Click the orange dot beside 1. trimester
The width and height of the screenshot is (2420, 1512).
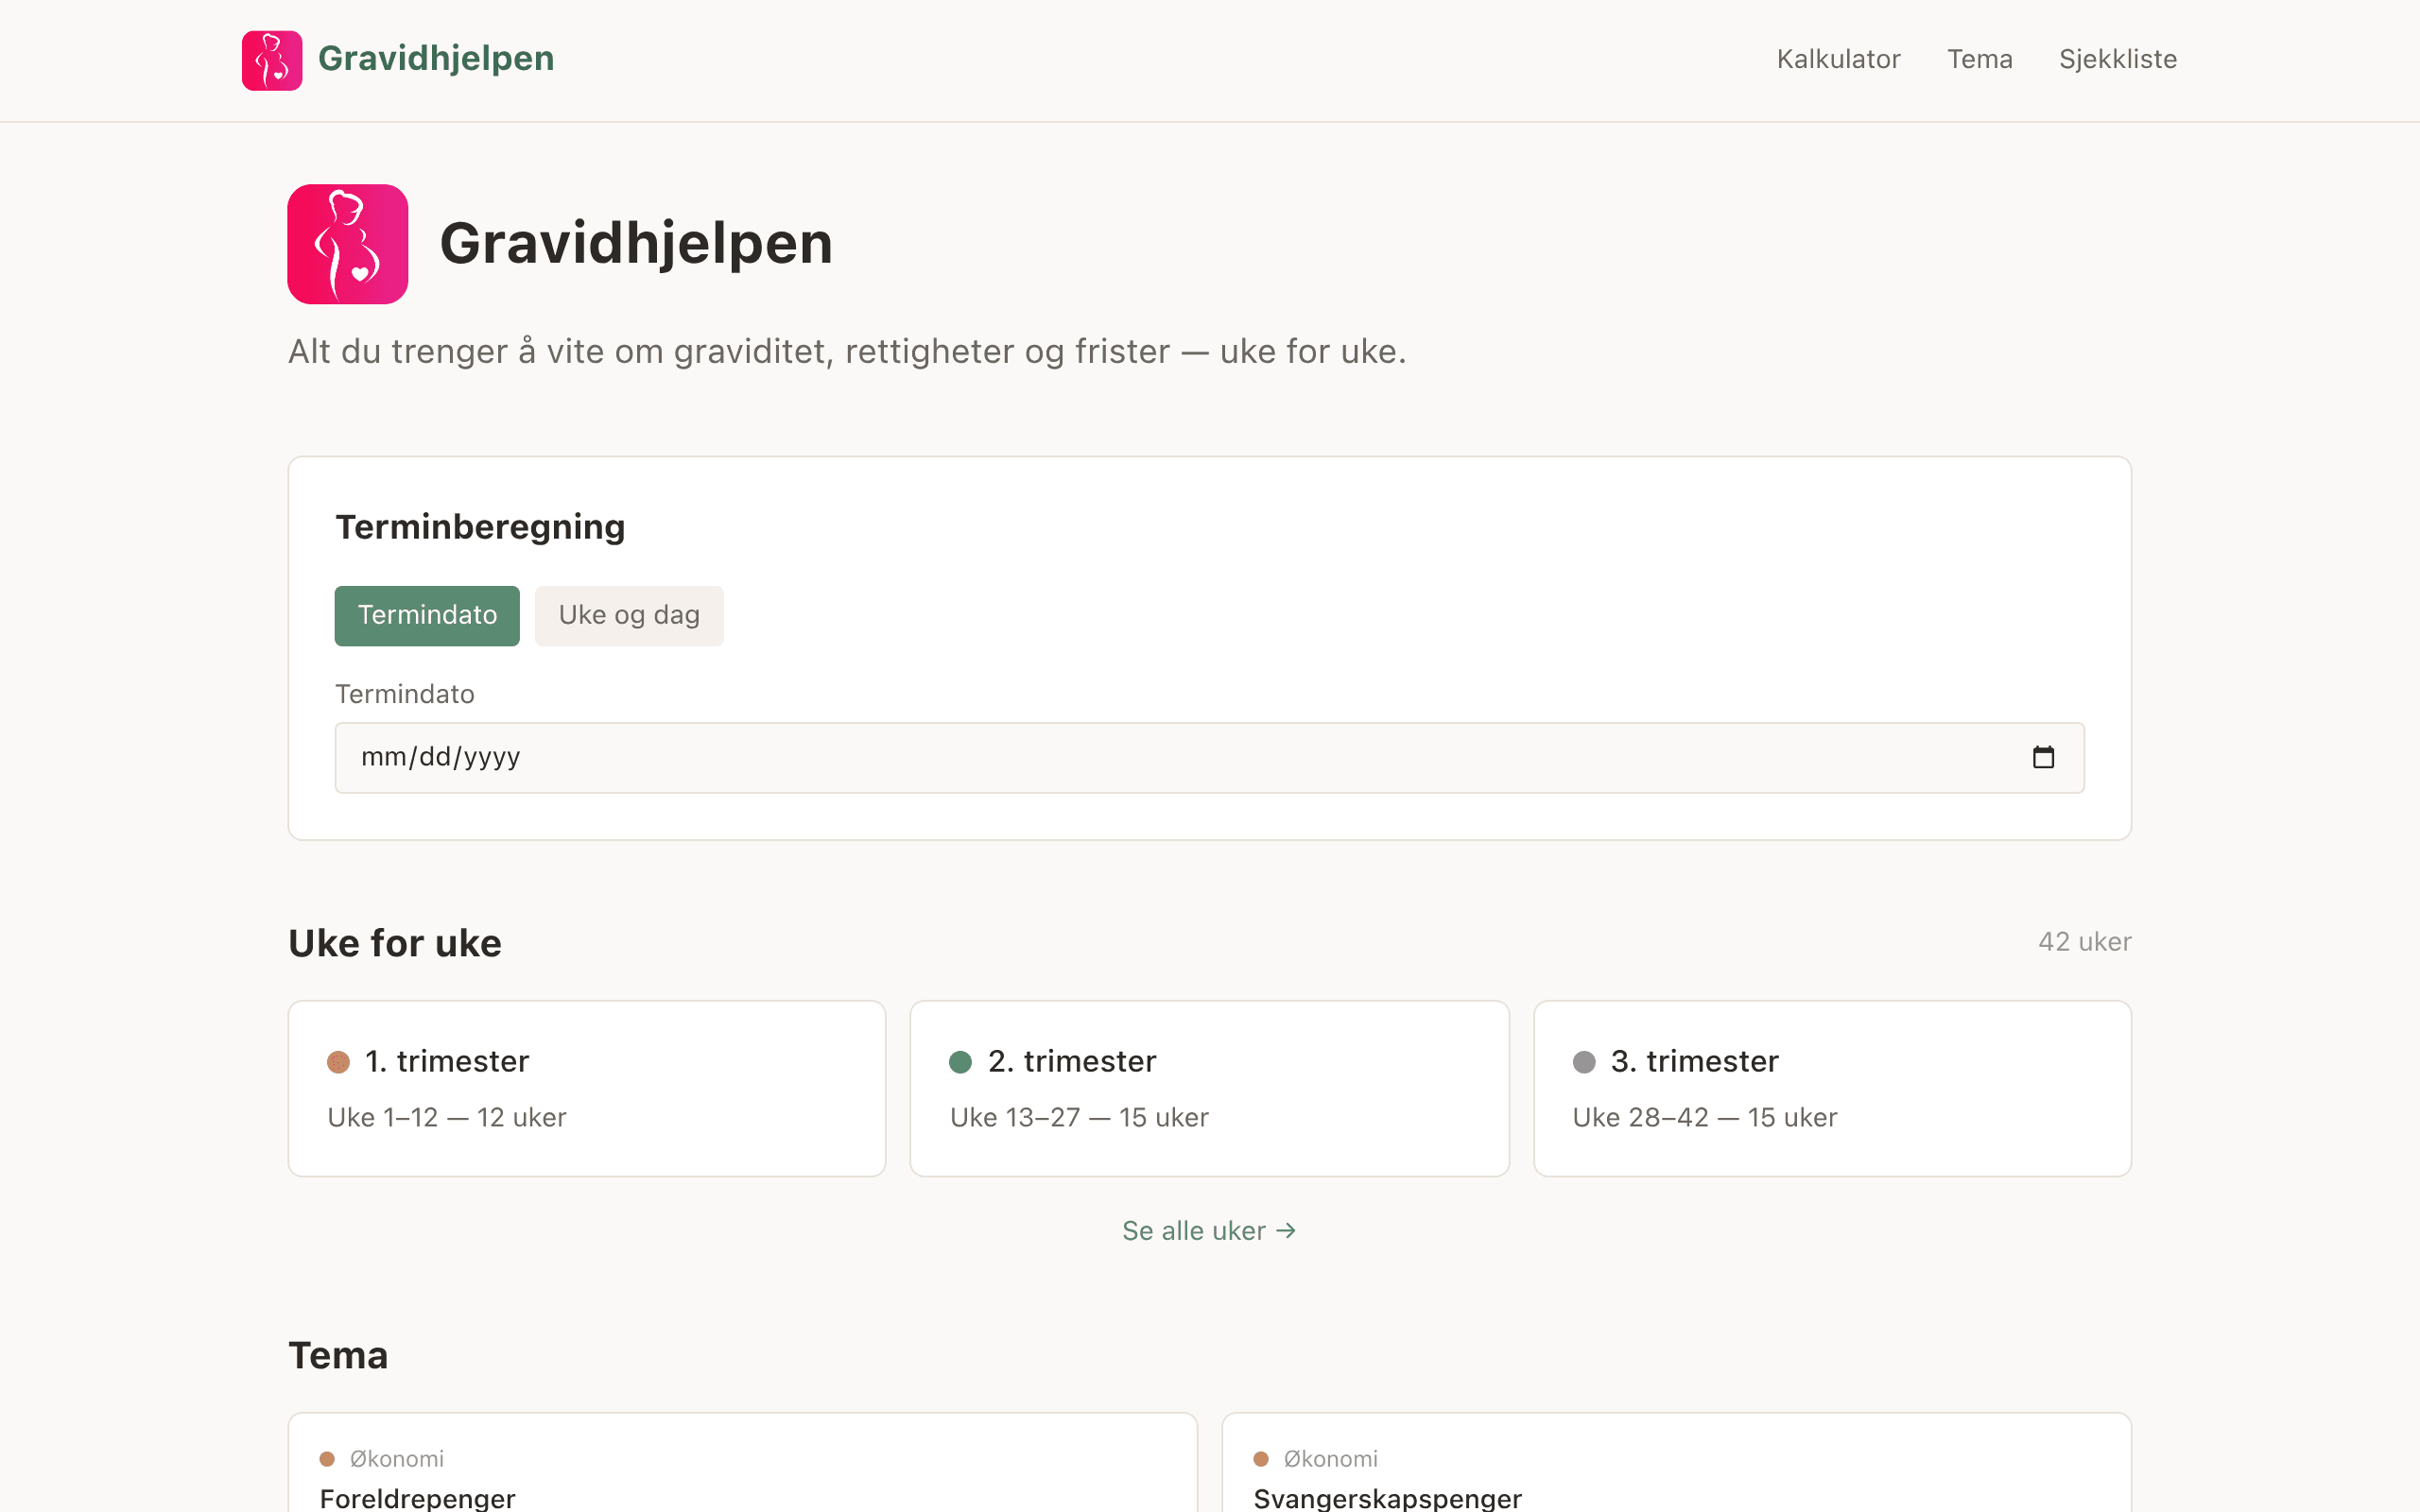click(339, 1062)
